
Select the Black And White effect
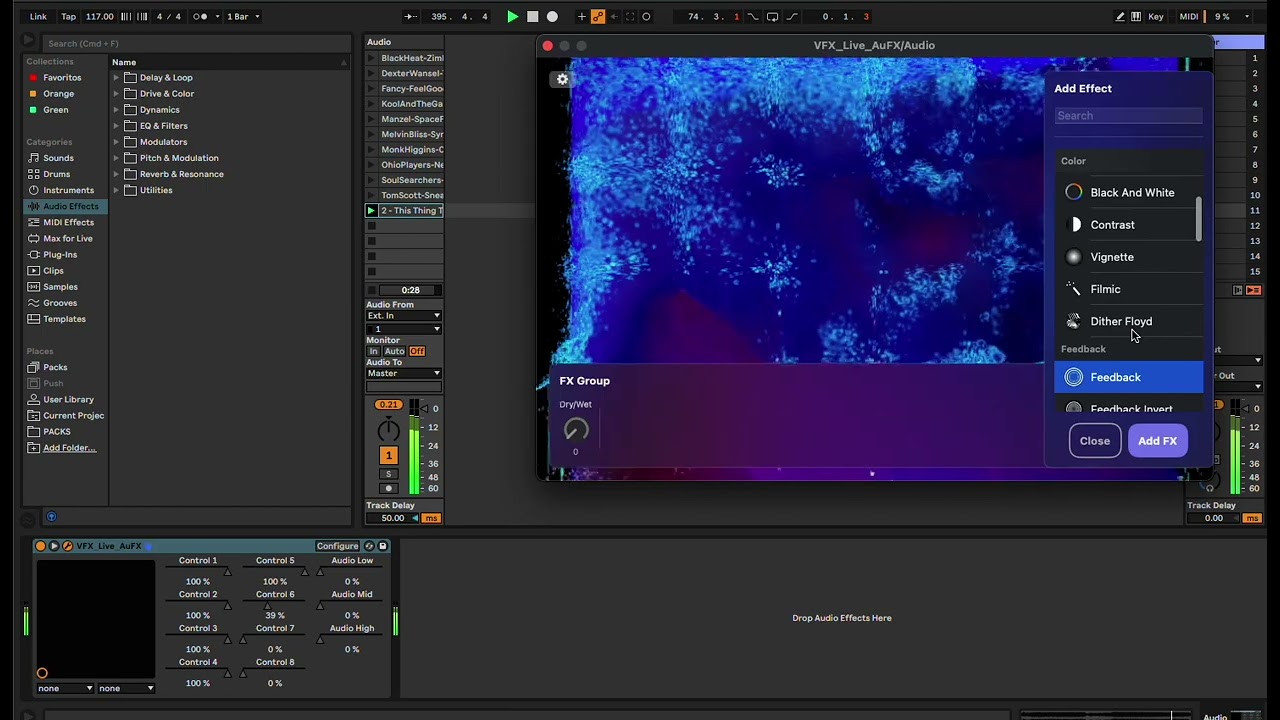1127,192
